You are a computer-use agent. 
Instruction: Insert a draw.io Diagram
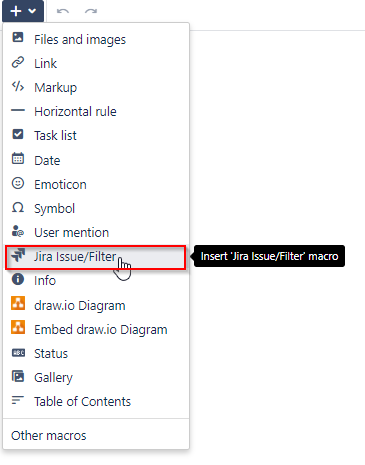(x=96, y=305)
